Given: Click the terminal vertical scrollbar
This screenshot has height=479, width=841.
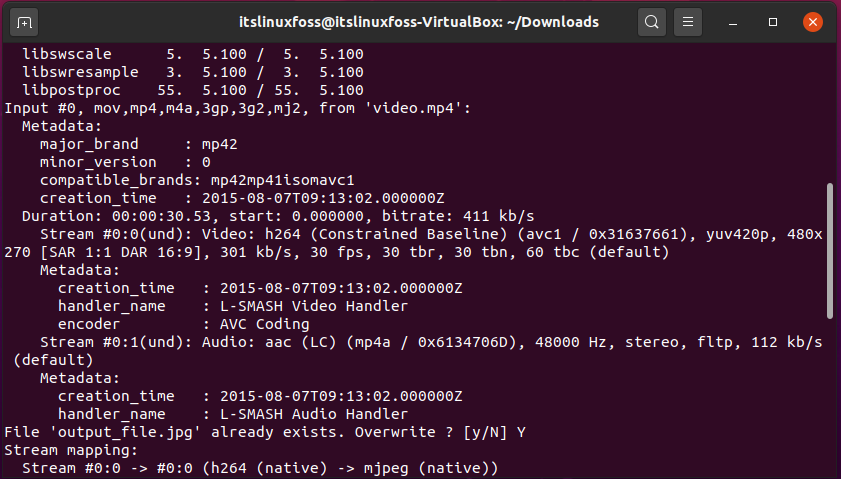Looking at the screenshot, I should tap(830, 251).
